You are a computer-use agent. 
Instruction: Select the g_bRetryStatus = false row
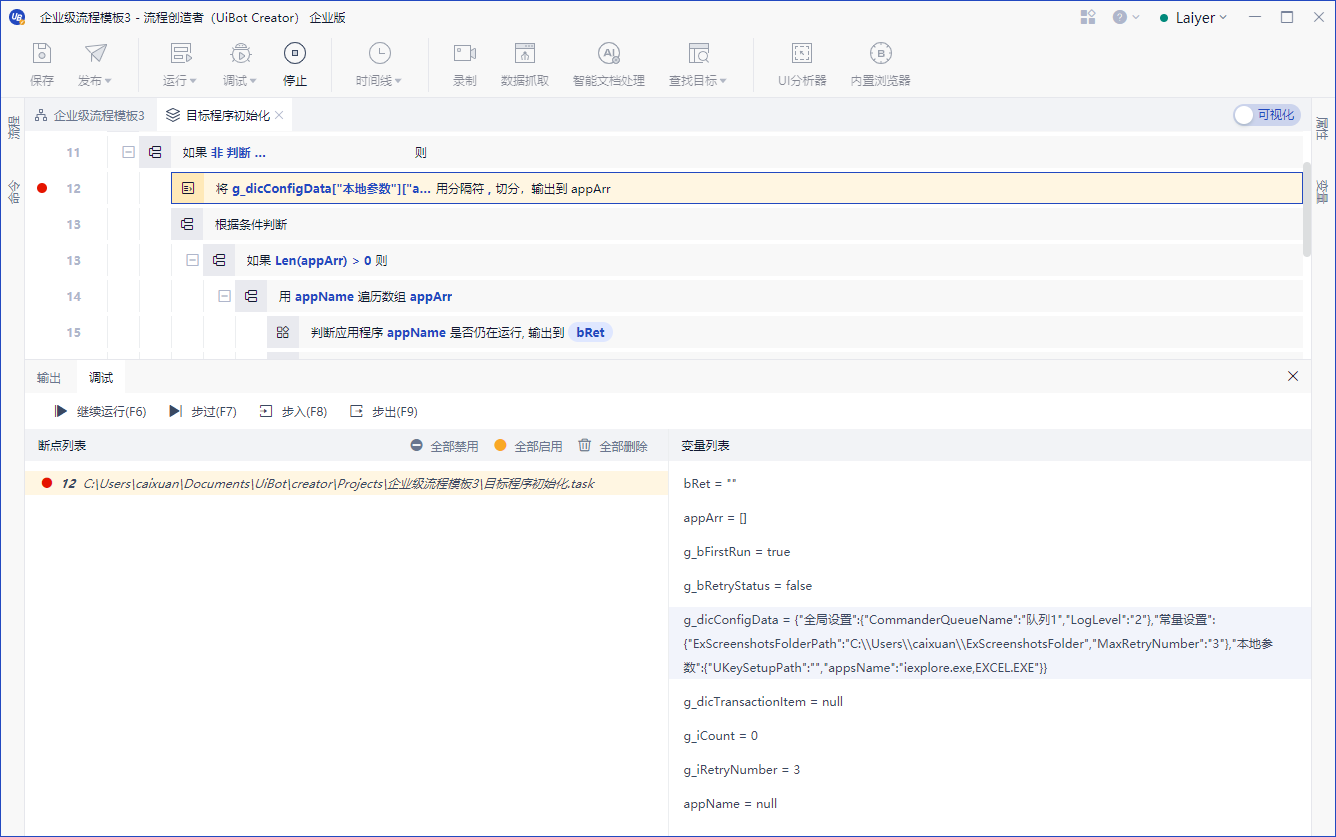point(990,586)
